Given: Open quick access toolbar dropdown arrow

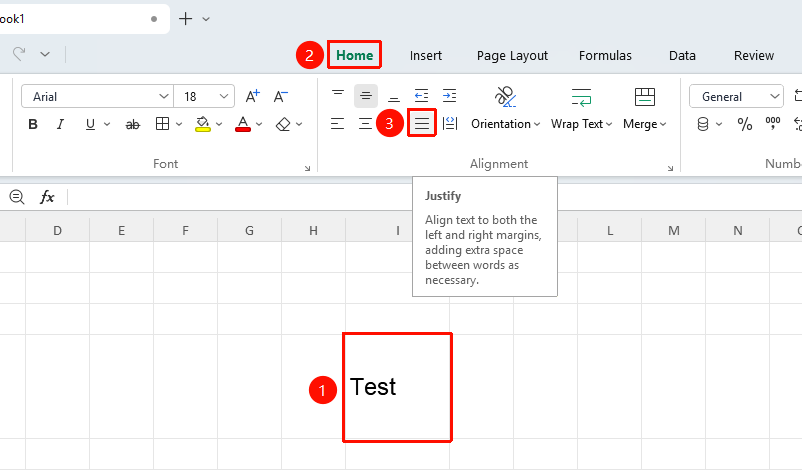Looking at the screenshot, I should click(x=45, y=54).
